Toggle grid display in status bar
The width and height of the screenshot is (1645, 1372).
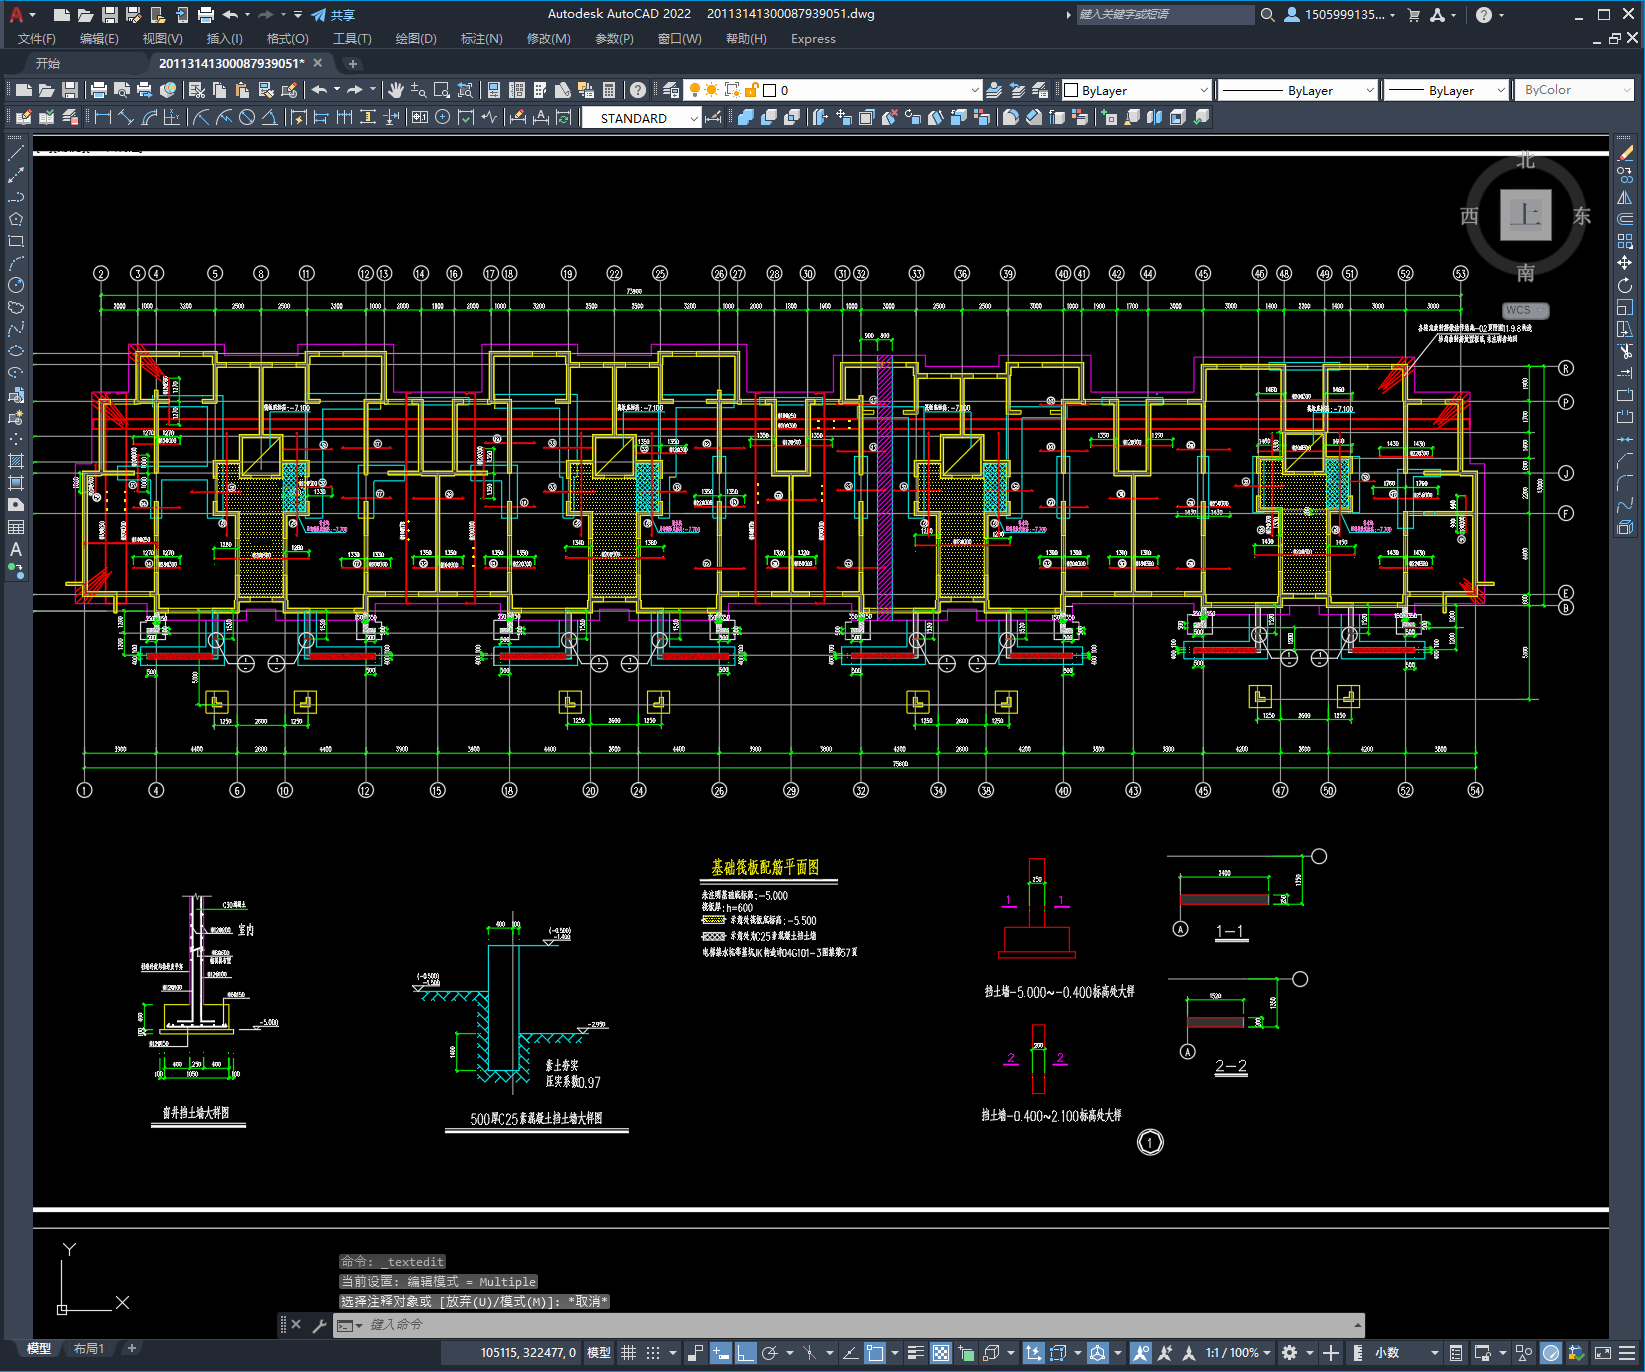coord(629,1353)
